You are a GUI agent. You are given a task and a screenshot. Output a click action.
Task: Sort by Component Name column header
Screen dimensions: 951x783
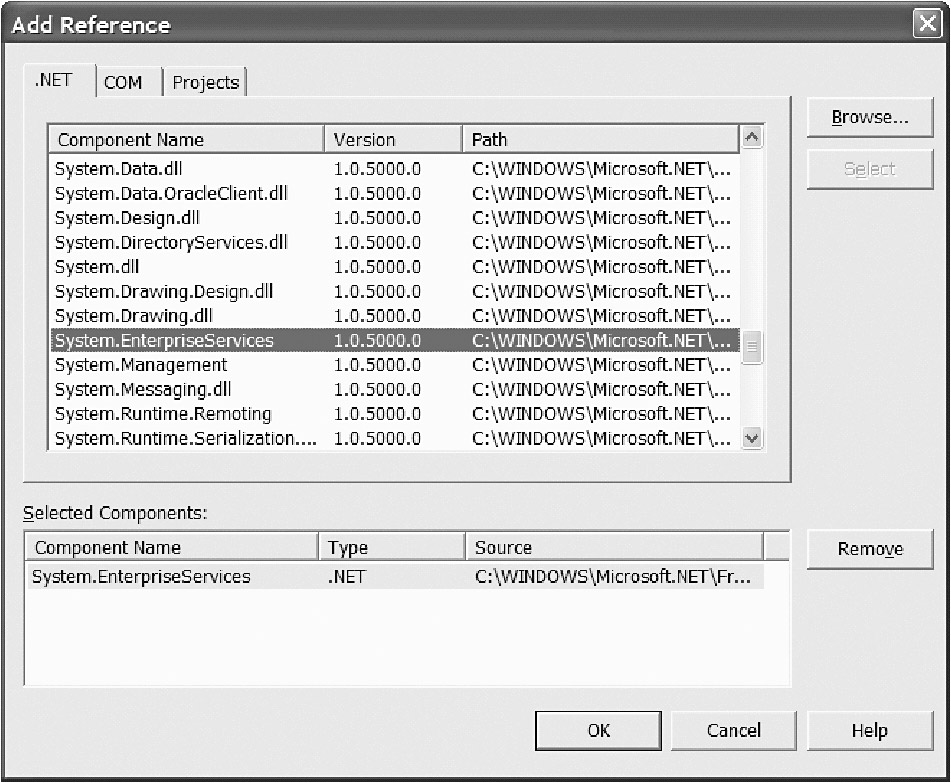coord(186,140)
